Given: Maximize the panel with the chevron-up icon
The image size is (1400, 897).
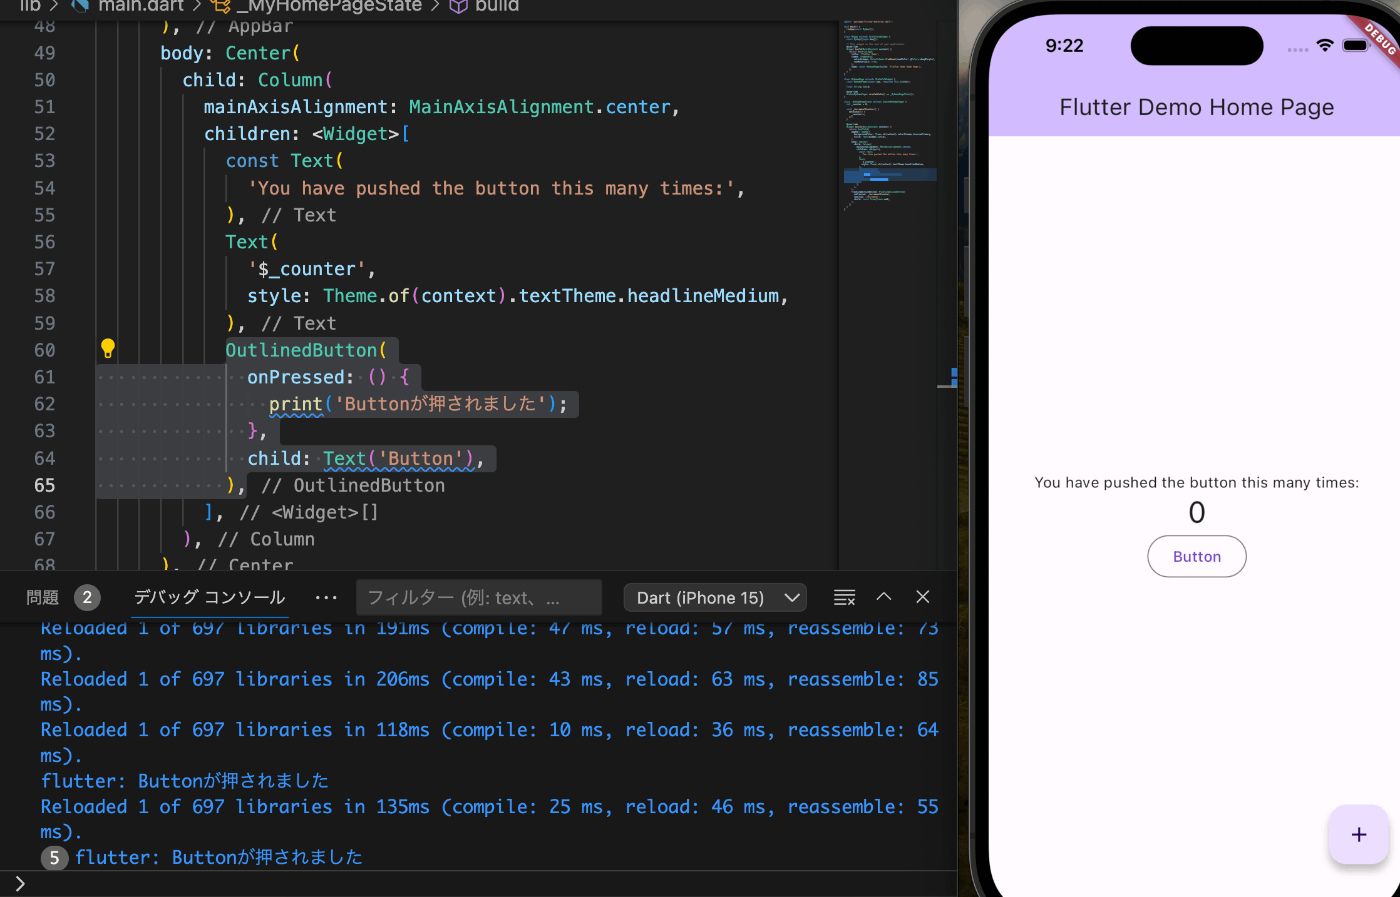Looking at the screenshot, I should [x=884, y=597].
